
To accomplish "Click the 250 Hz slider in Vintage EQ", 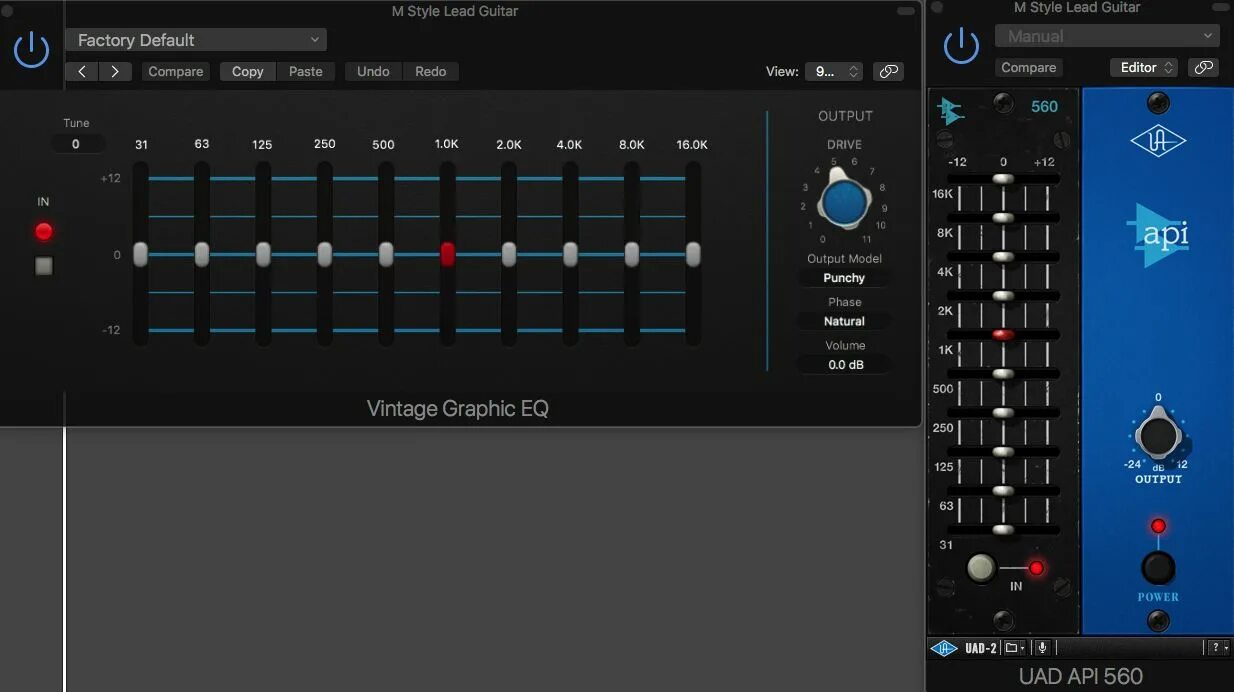I will 324,254.
